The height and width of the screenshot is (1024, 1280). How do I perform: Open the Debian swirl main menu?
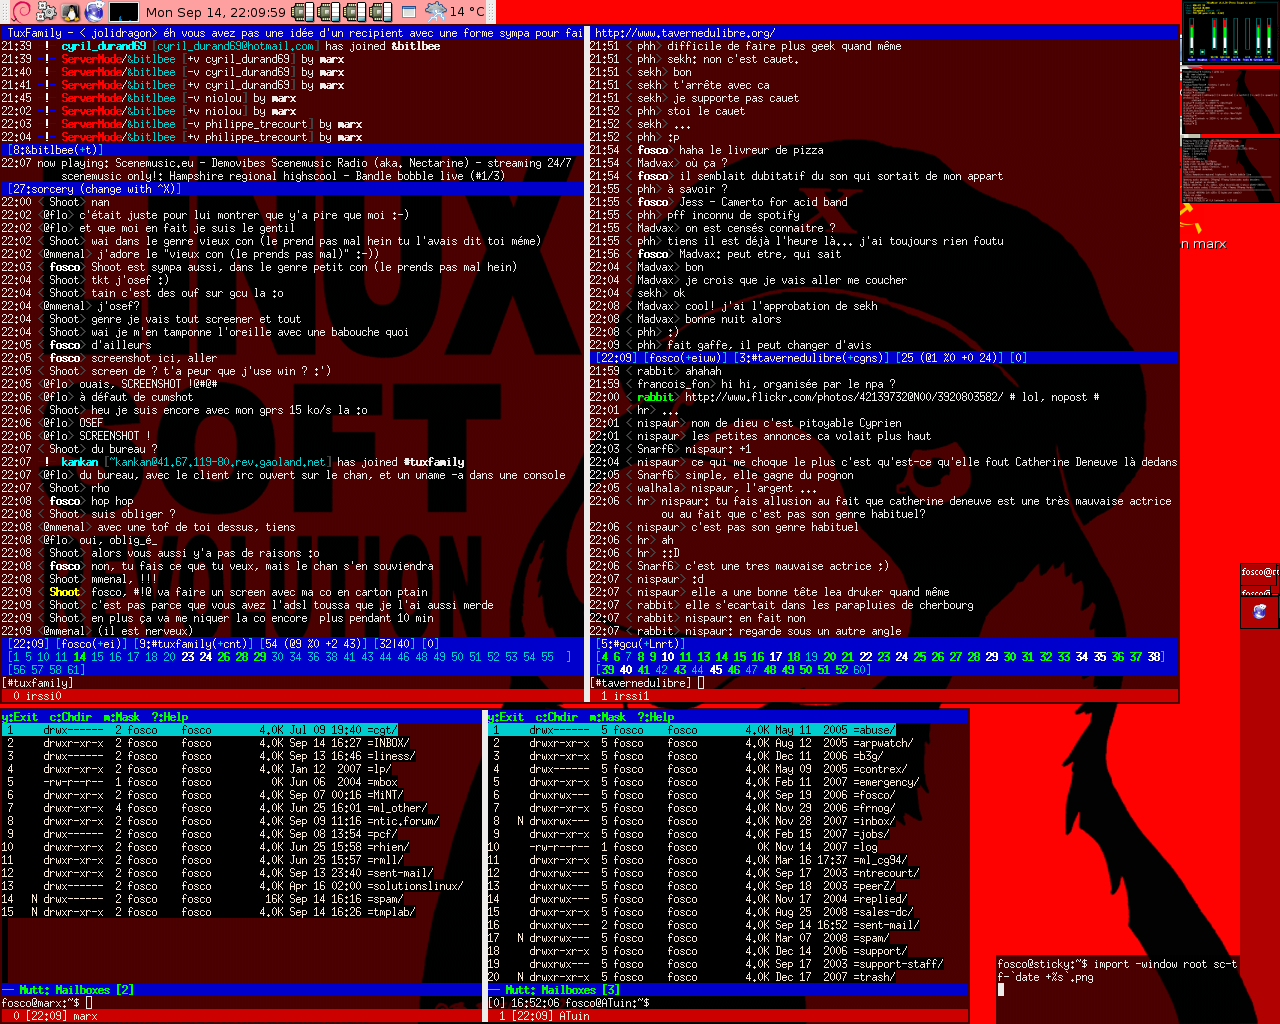point(21,12)
